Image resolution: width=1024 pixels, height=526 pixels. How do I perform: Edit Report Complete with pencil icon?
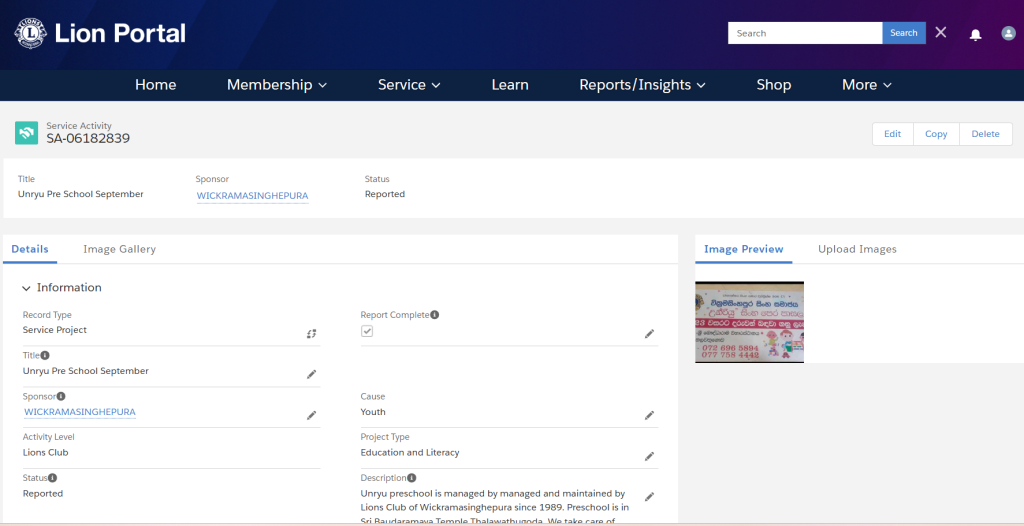(x=649, y=333)
